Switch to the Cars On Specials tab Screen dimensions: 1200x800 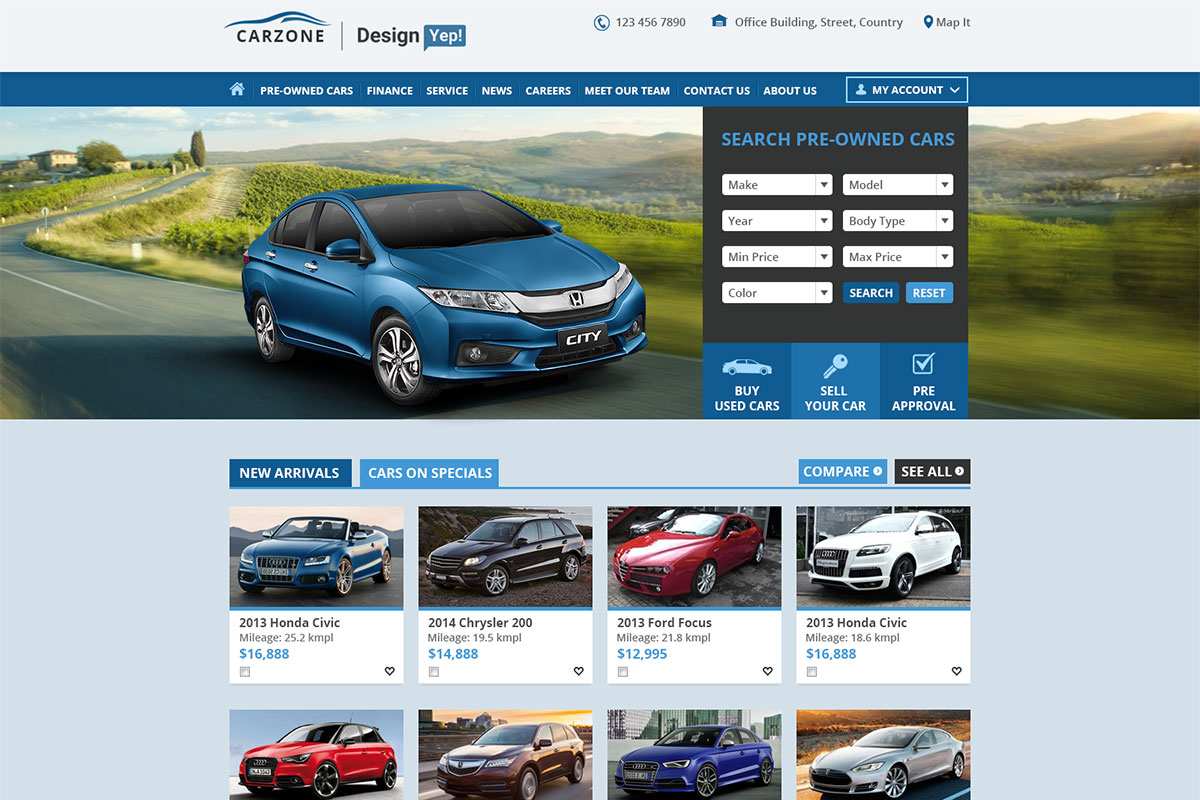tap(429, 473)
